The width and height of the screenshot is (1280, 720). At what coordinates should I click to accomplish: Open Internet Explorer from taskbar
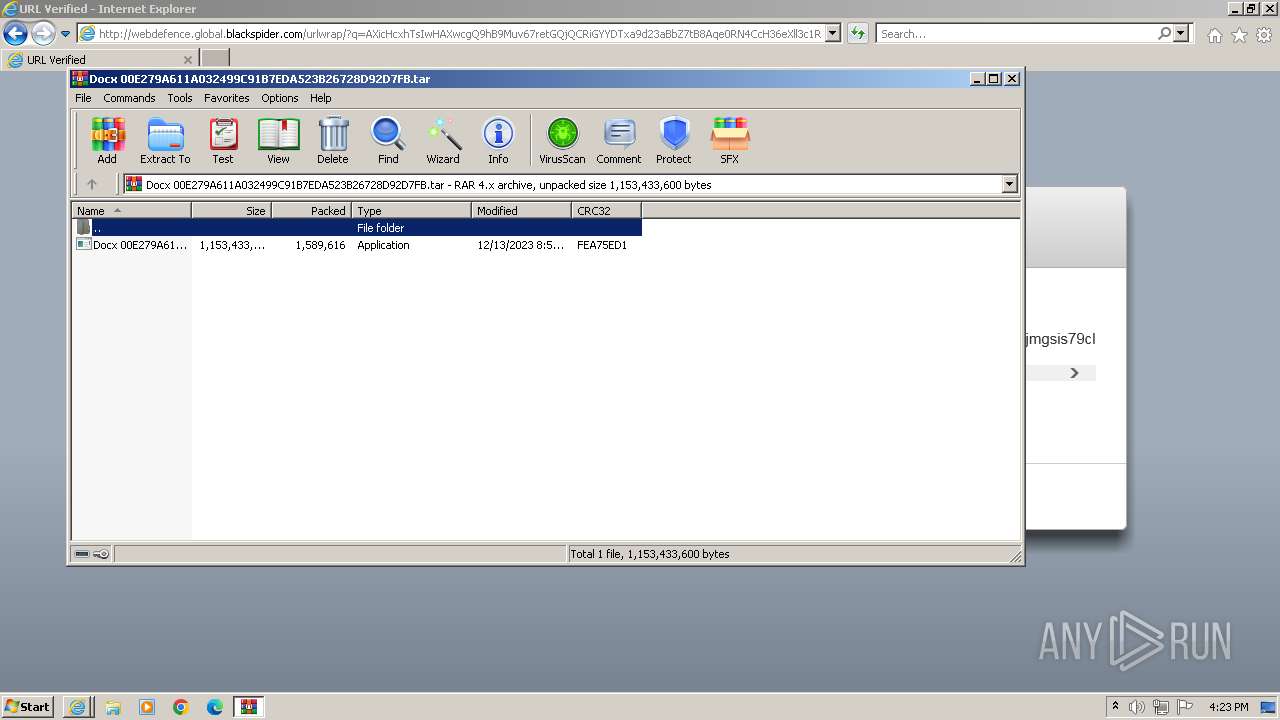[77, 707]
